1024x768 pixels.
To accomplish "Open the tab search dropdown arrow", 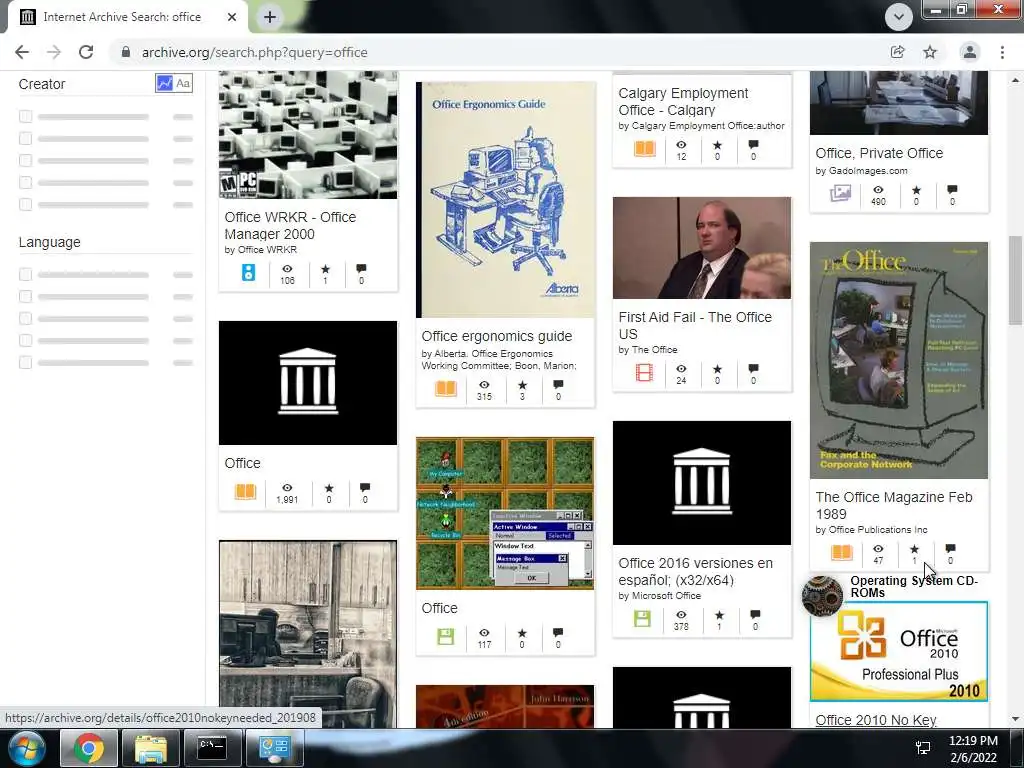I will (899, 17).
